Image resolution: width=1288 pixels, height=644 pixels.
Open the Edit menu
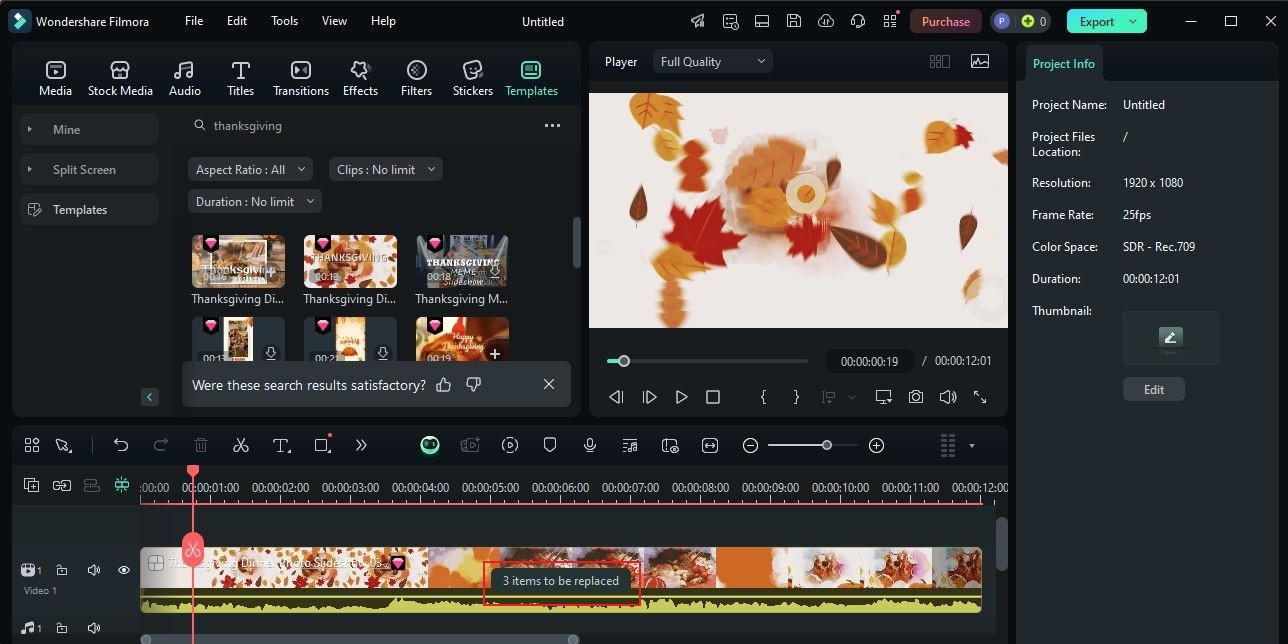pos(237,21)
